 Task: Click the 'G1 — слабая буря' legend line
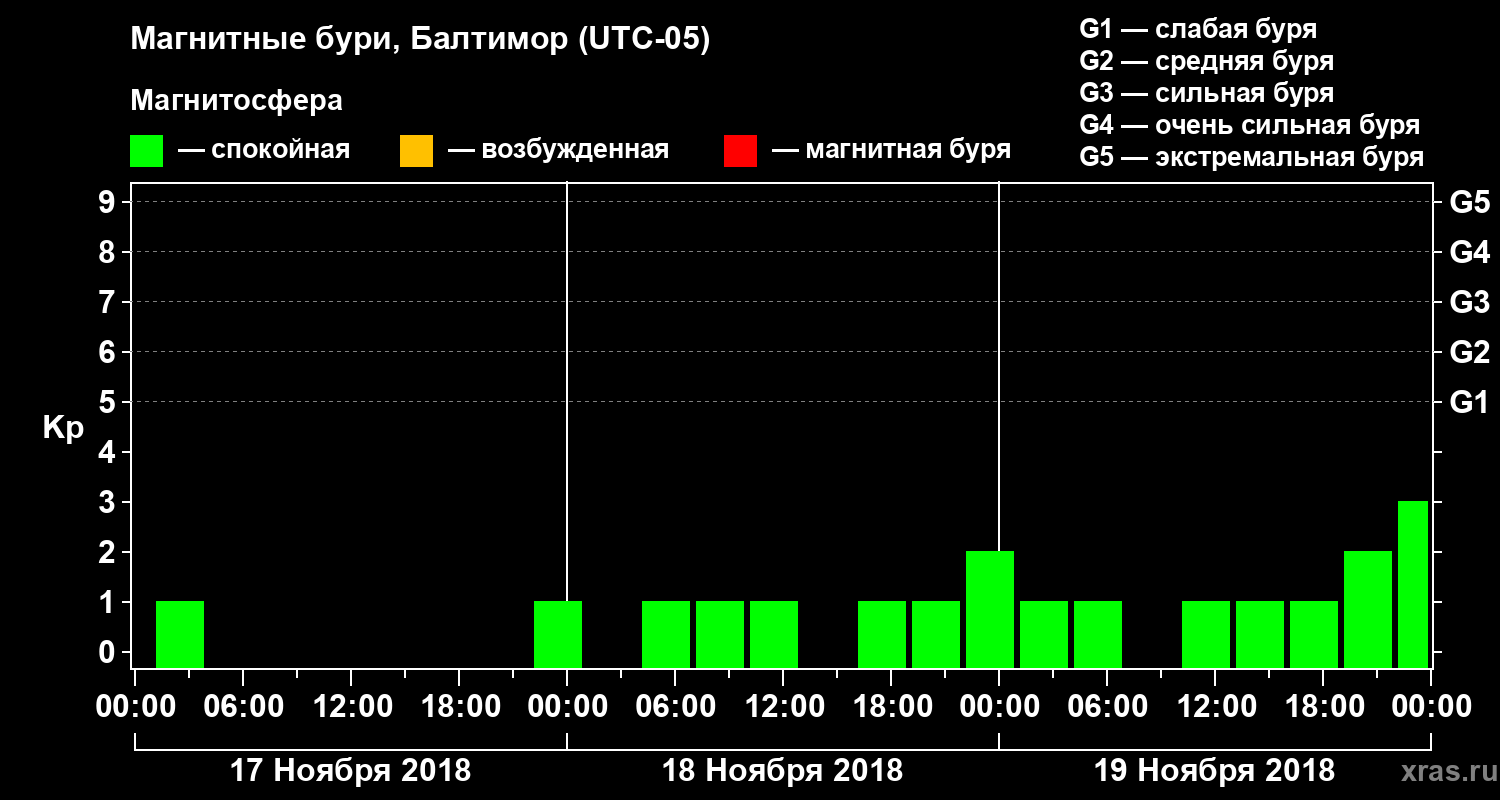(x=1198, y=28)
